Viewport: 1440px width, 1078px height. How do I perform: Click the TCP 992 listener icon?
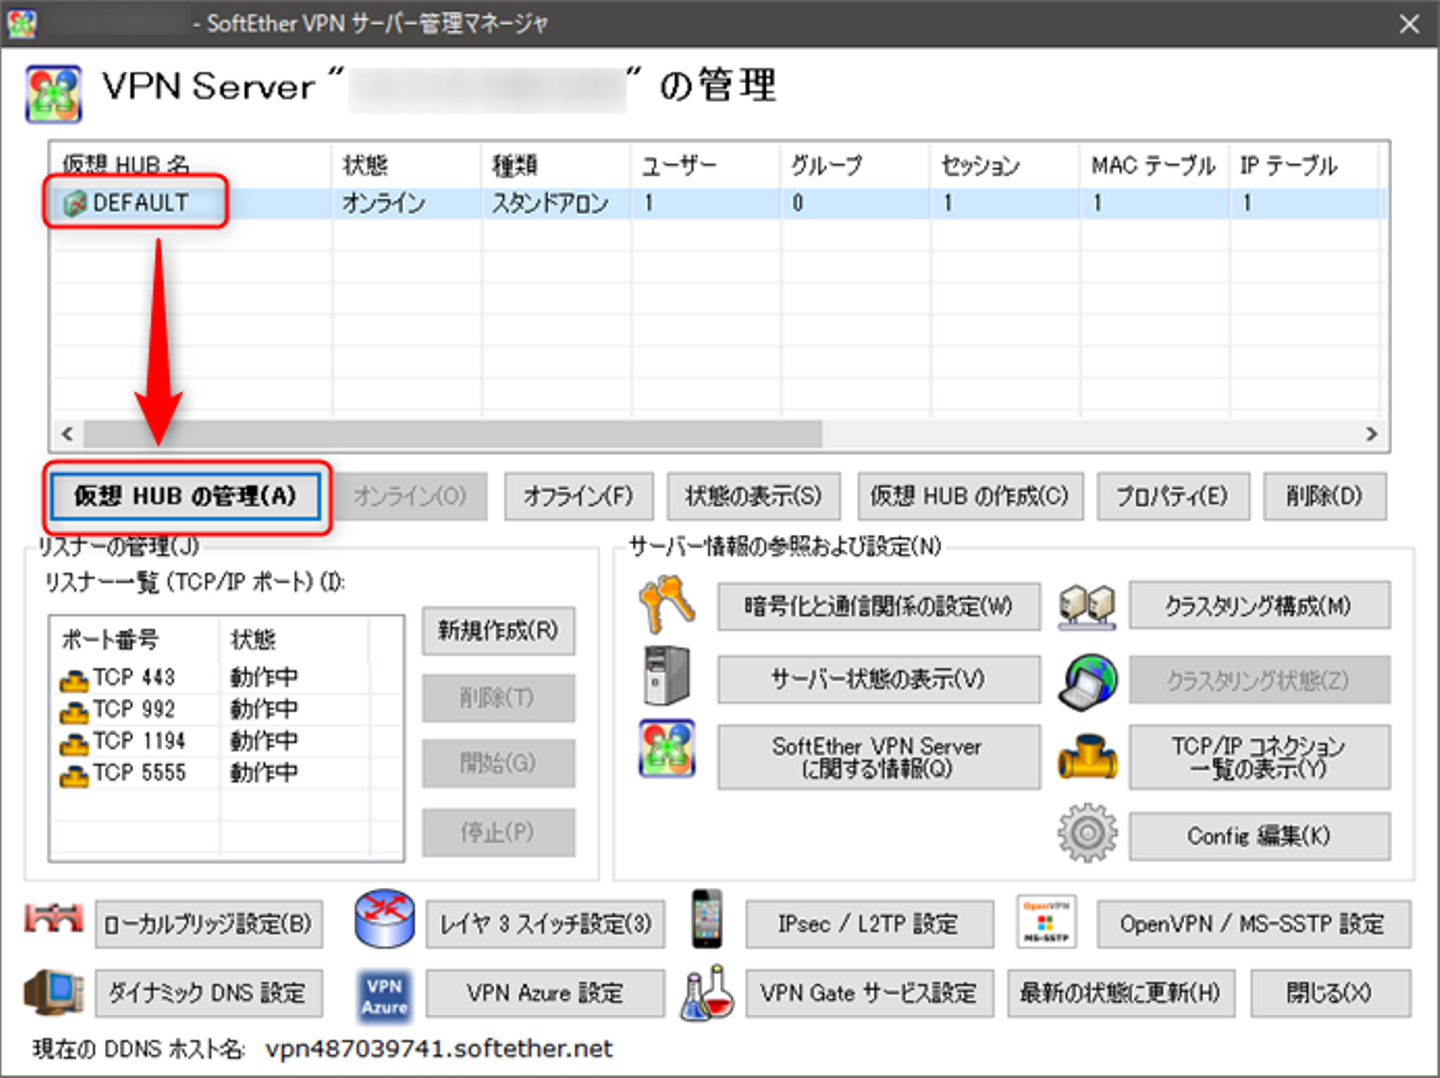point(73,712)
